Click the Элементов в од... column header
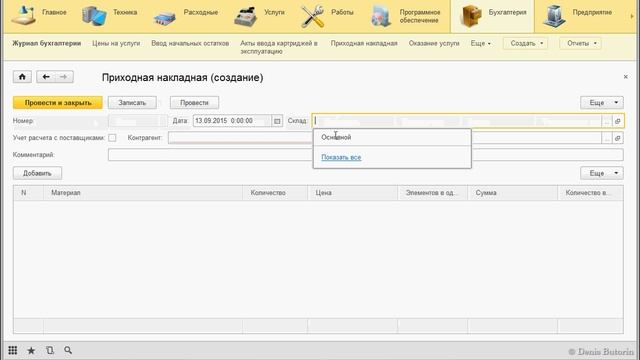 tap(433, 193)
